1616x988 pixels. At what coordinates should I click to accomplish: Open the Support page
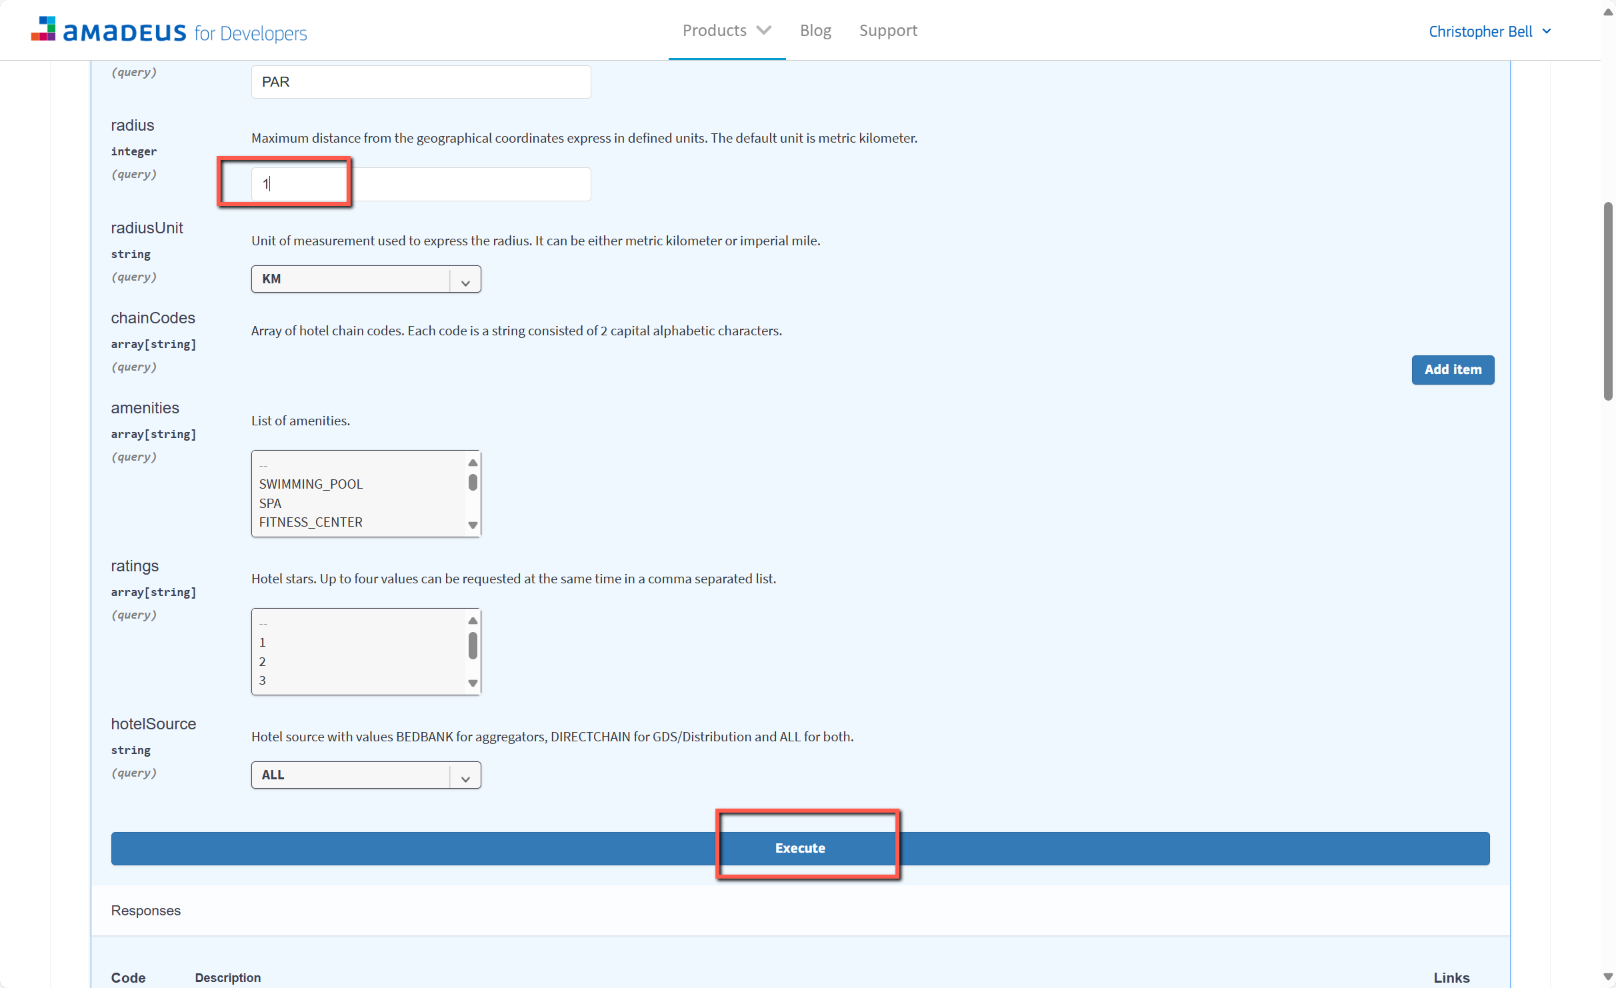tap(888, 31)
